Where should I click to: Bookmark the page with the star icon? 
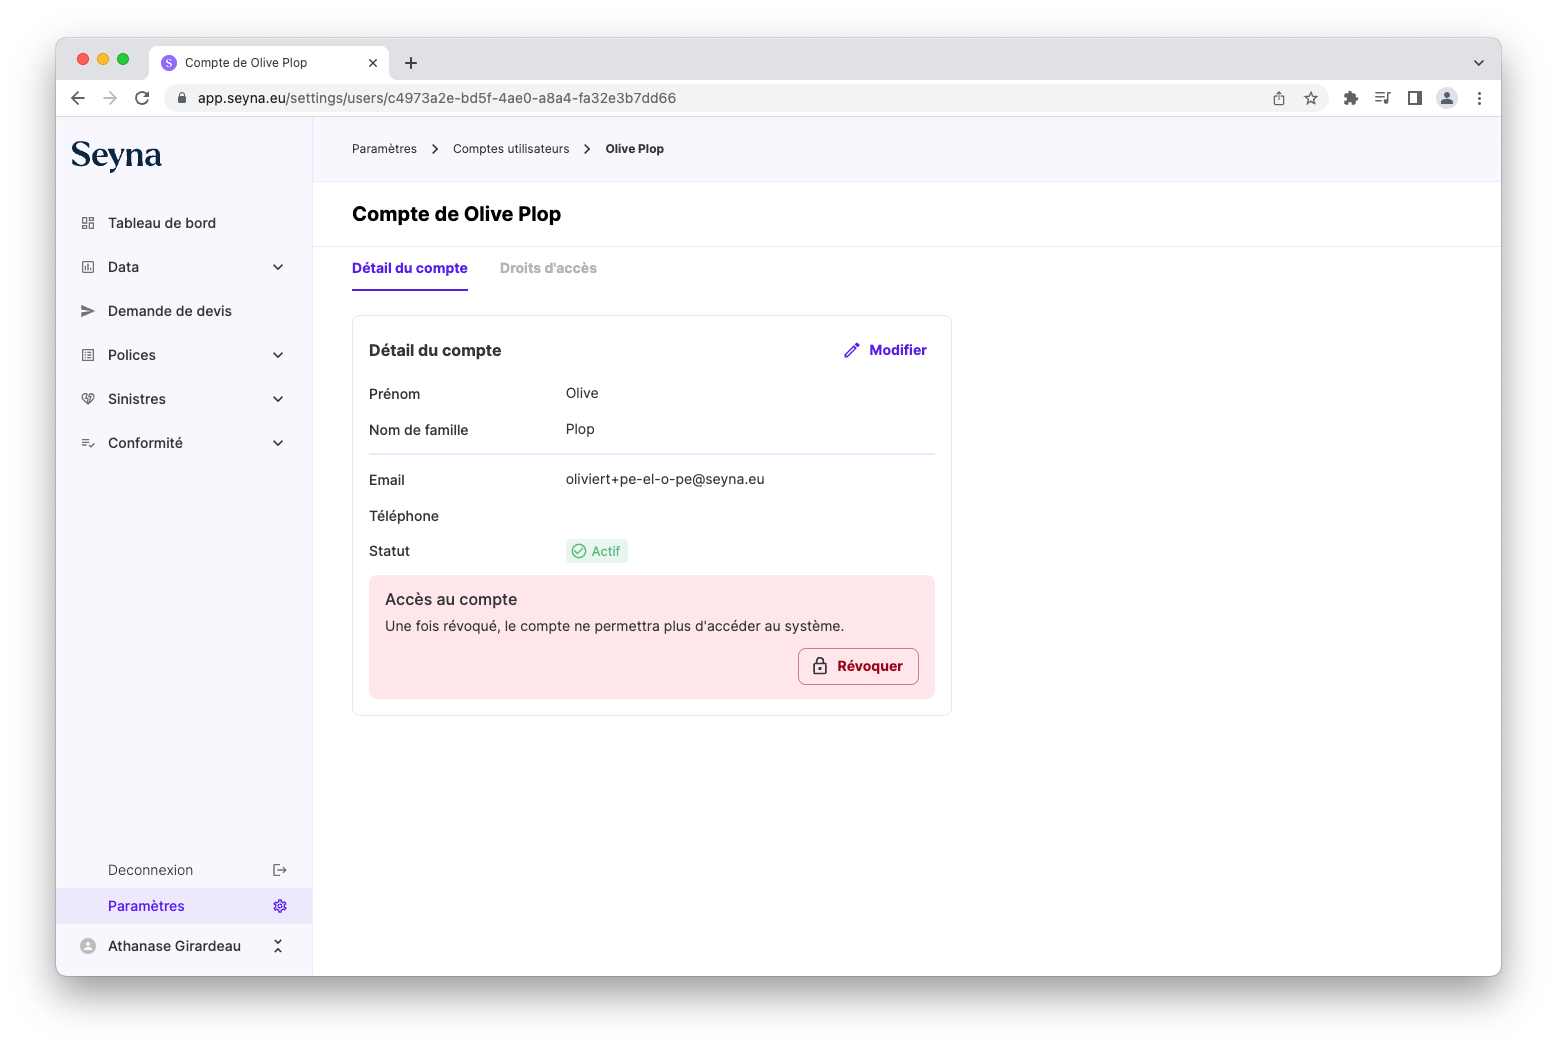[1311, 98]
